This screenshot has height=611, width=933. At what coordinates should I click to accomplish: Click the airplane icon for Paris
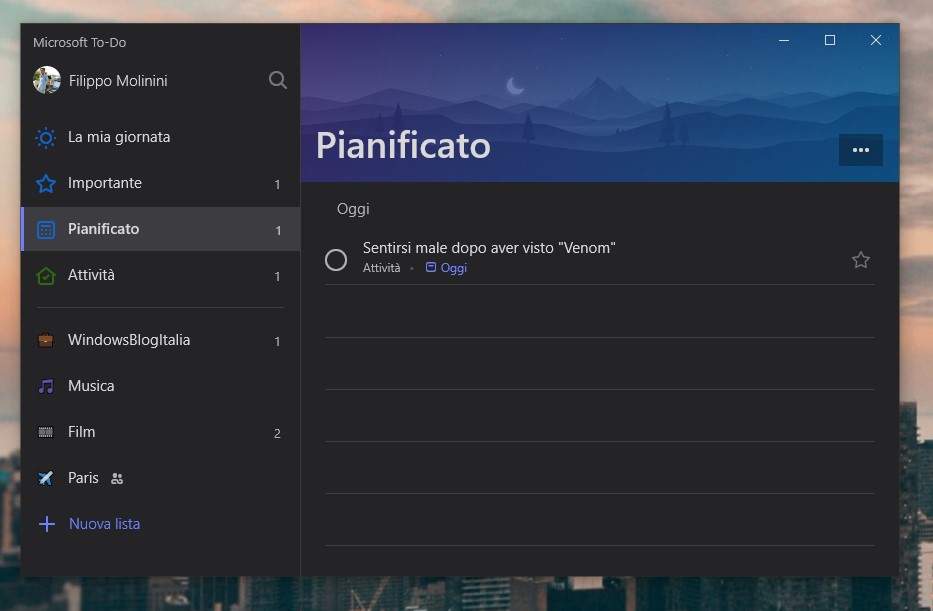(46, 478)
